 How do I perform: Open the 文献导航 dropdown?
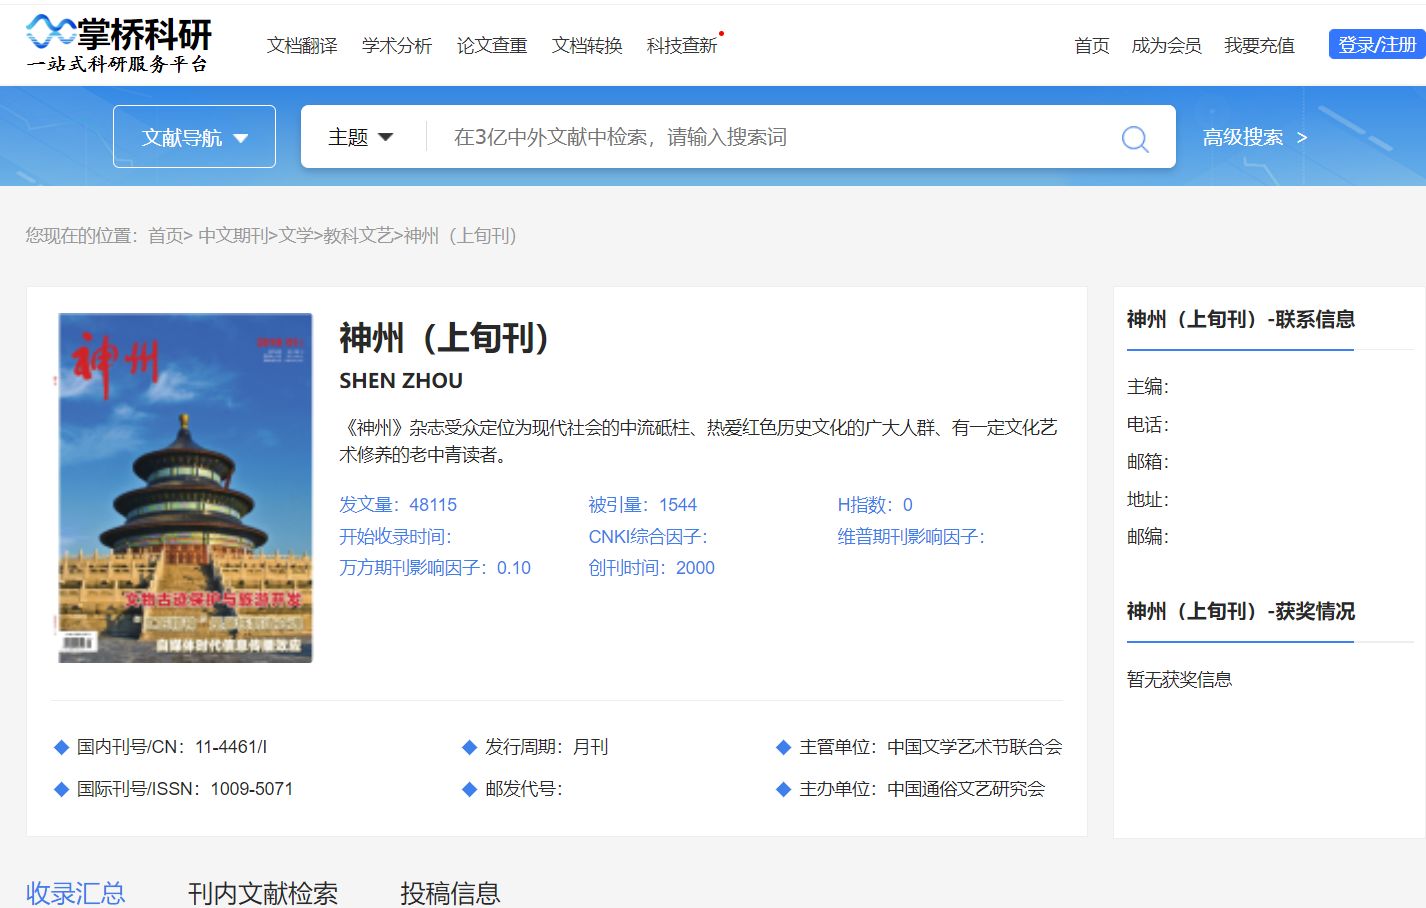194,137
